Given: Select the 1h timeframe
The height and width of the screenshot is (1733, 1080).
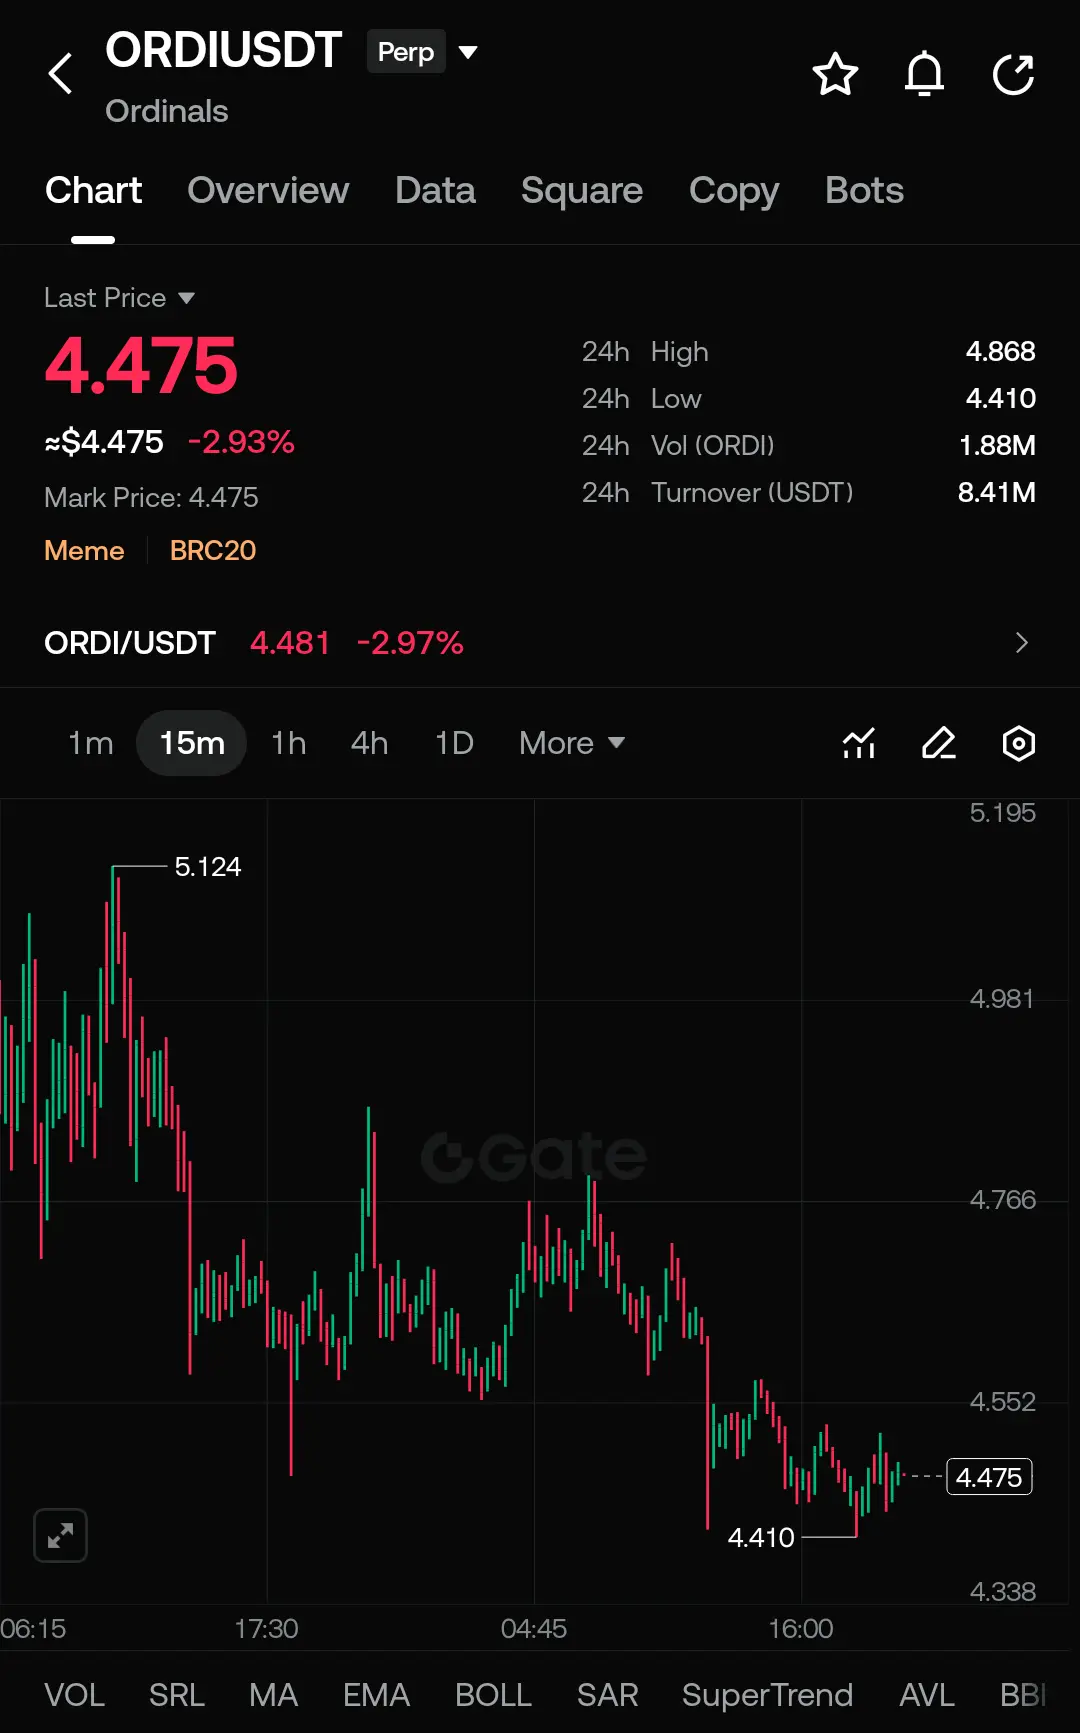Looking at the screenshot, I should tap(289, 743).
